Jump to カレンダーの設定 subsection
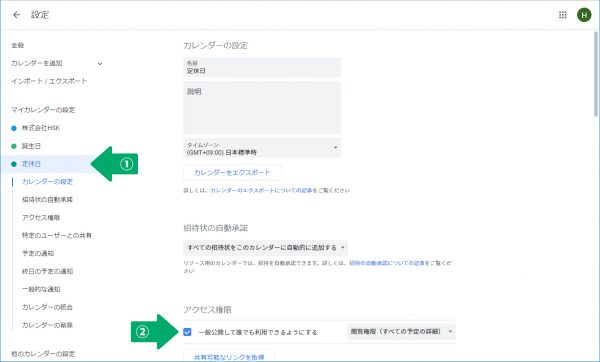Image resolution: width=600 pixels, height=362 pixels. (x=47, y=182)
